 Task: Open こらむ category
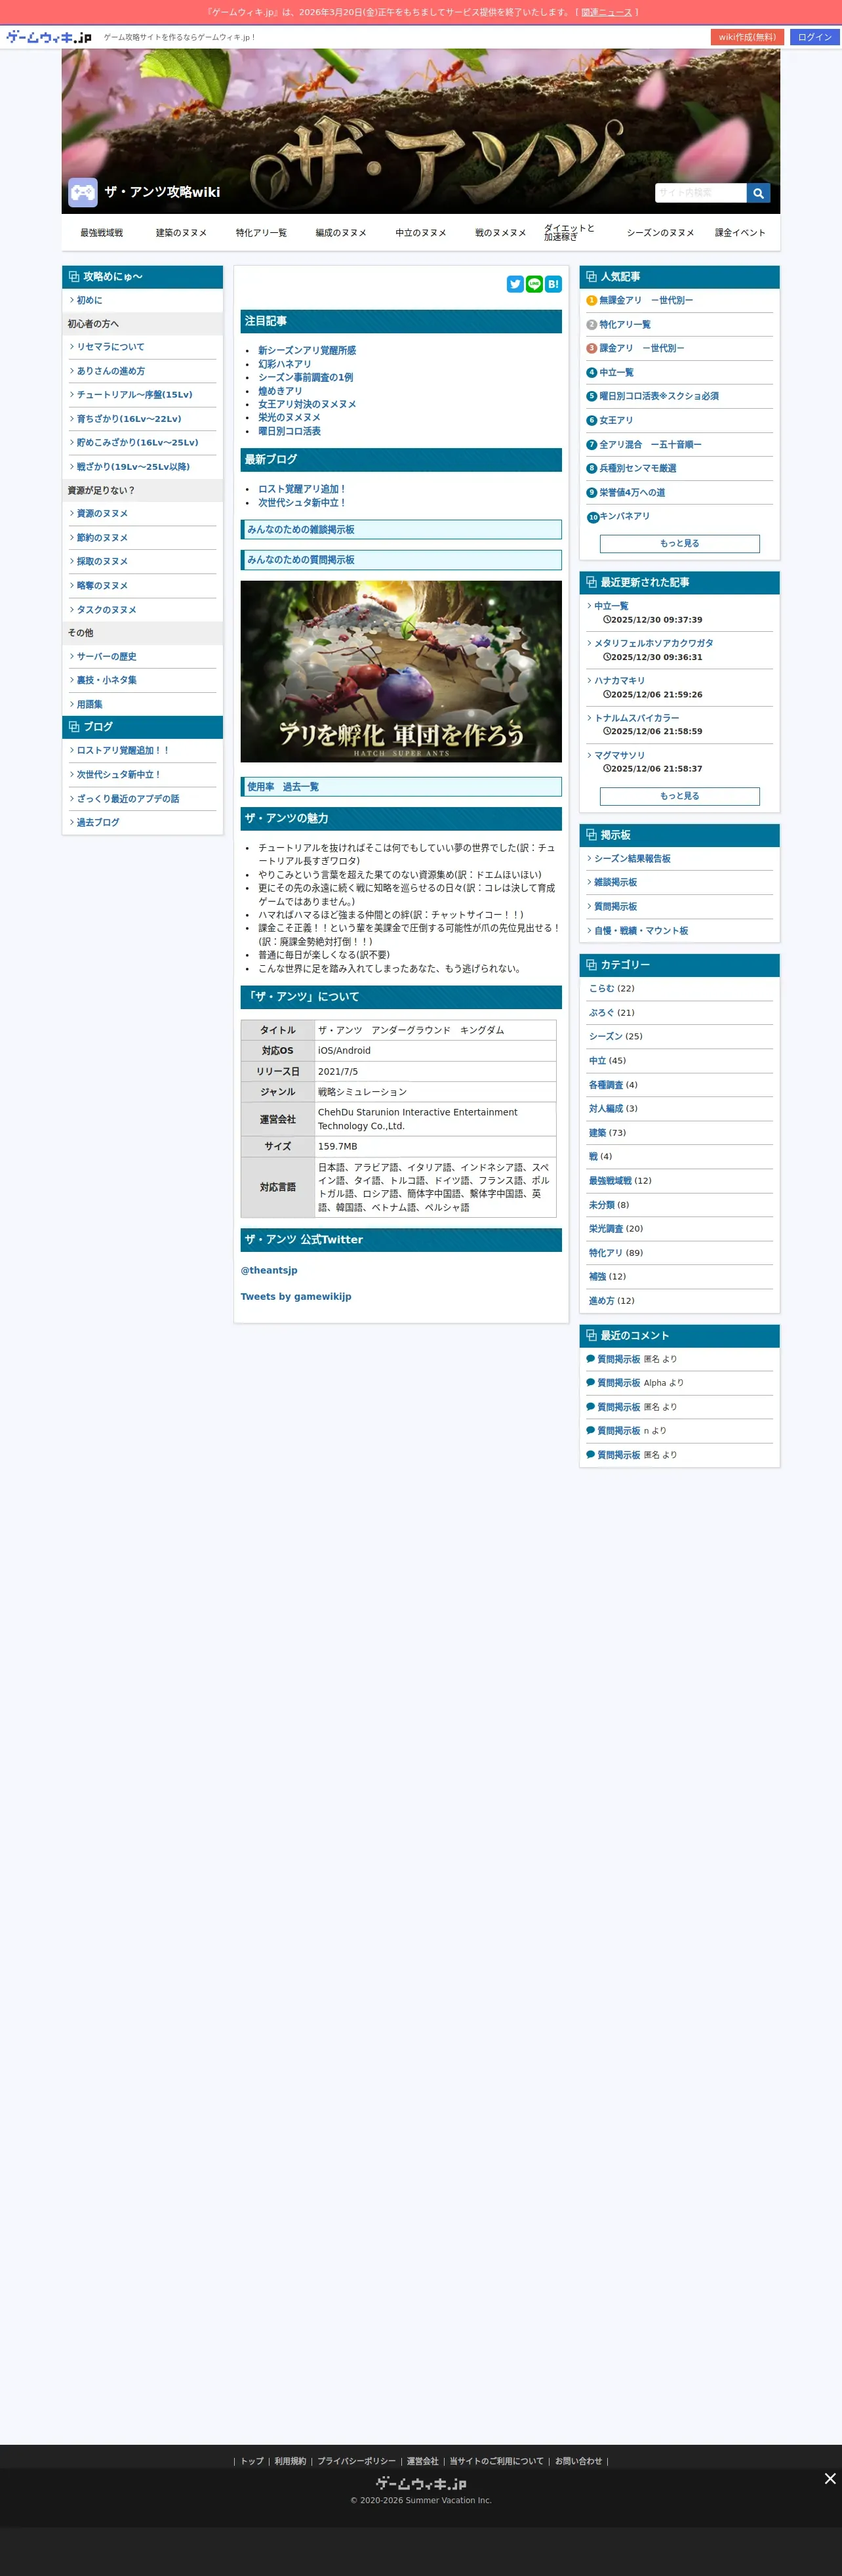(x=601, y=989)
